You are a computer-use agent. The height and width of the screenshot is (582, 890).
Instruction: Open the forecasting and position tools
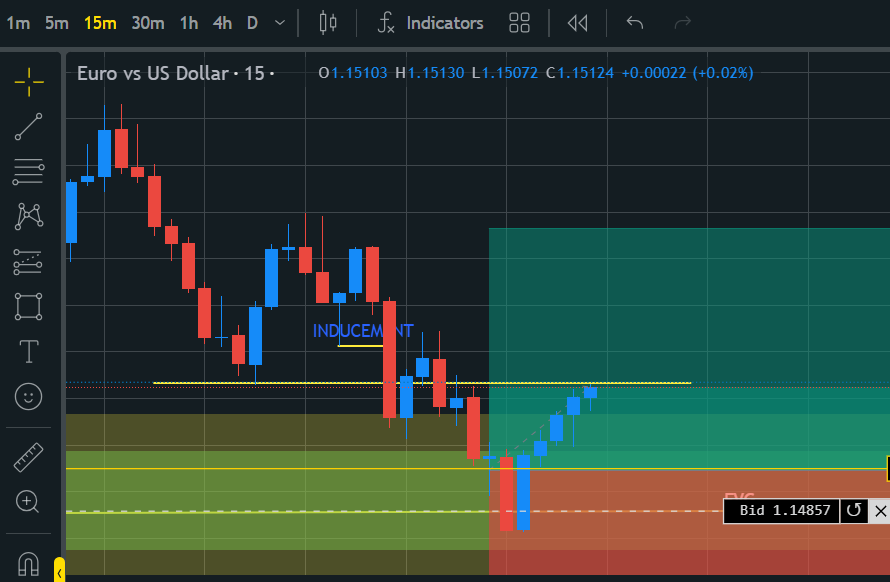[29, 261]
